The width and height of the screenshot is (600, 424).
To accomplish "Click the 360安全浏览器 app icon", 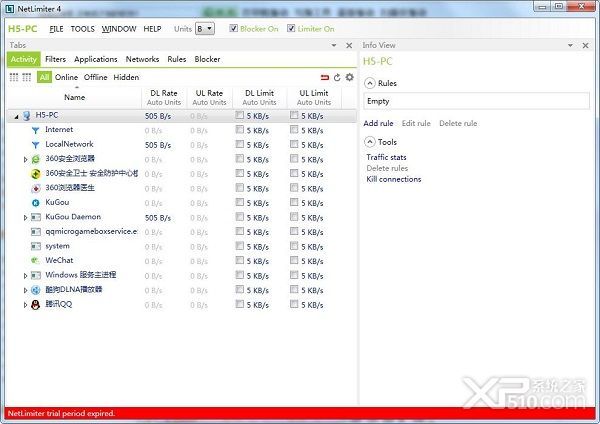I will coord(36,159).
